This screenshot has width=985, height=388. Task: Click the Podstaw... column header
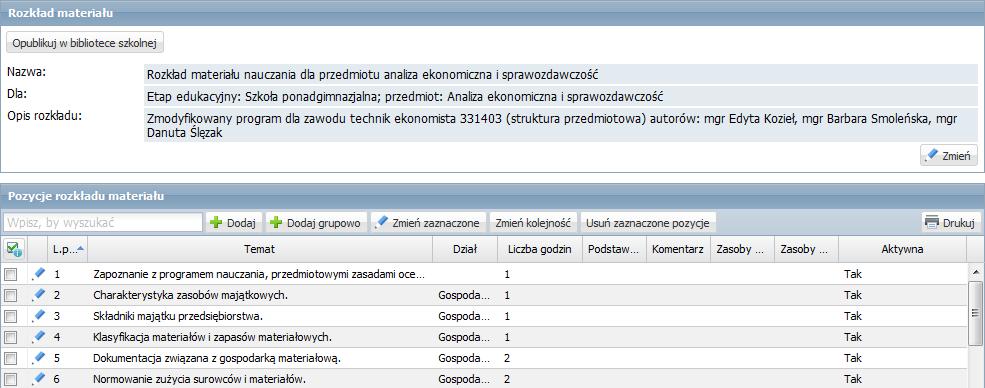(x=614, y=249)
